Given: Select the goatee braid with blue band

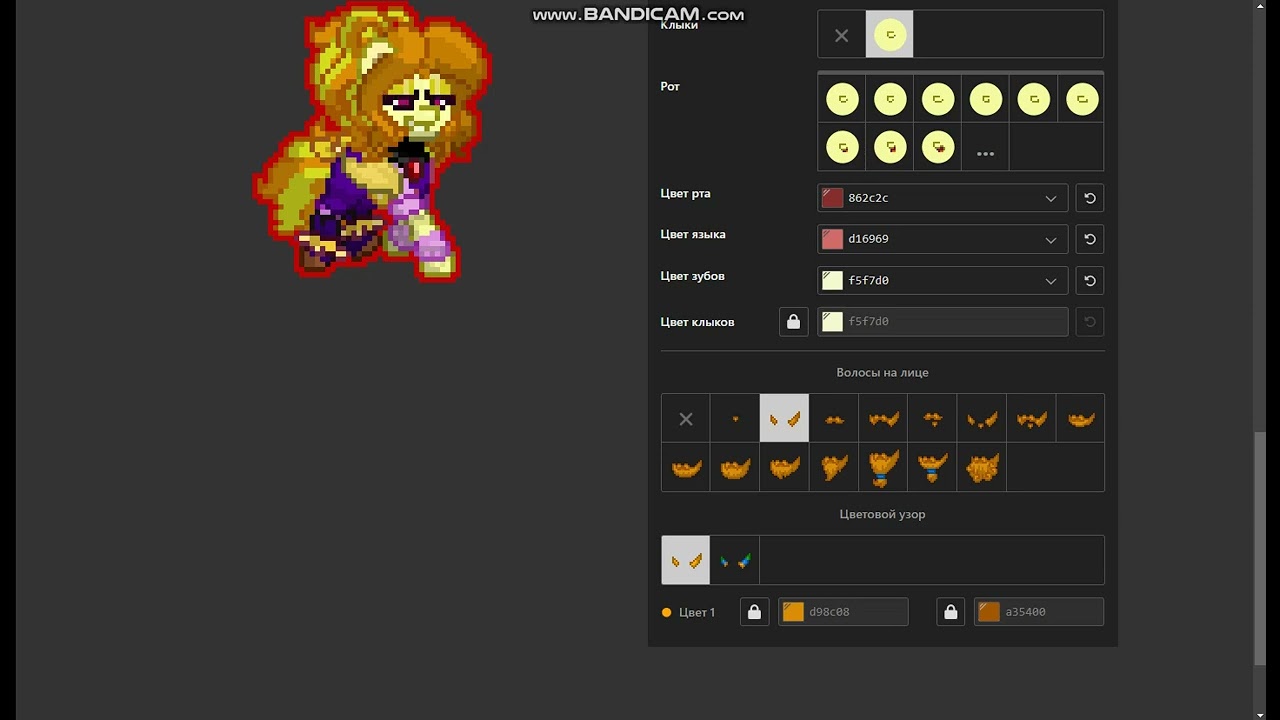Looking at the screenshot, I should tap(932, 467).
